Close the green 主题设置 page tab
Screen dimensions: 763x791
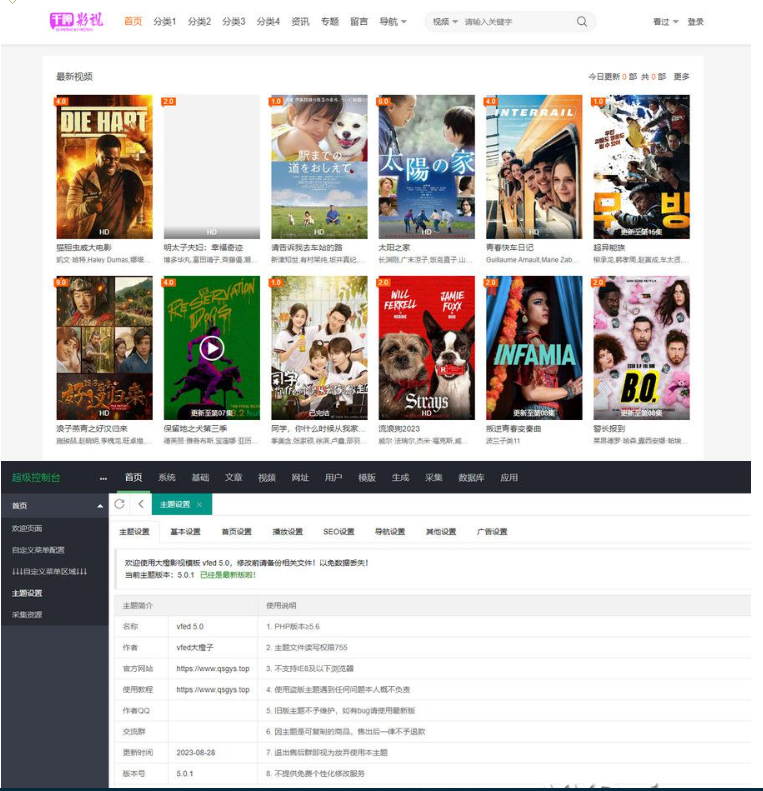(200, 505)
